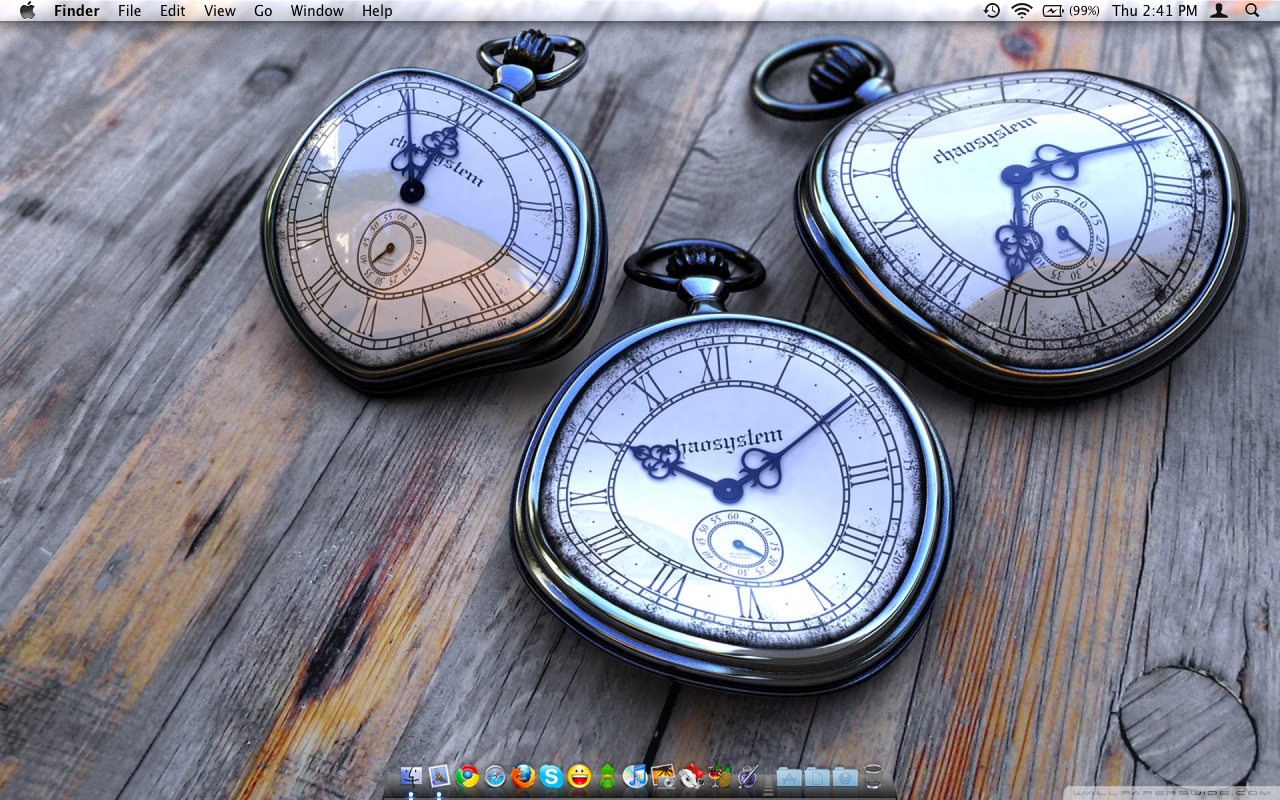Open the View menu
1280x800 pixels.
click(220, 11)
